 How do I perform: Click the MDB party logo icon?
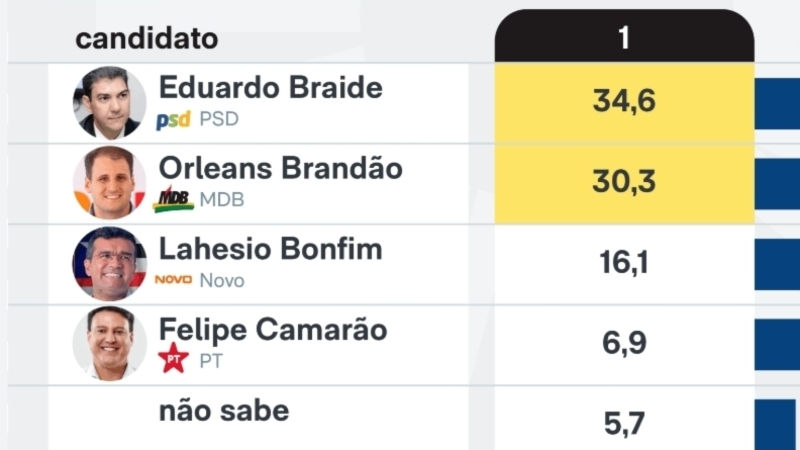174,199
